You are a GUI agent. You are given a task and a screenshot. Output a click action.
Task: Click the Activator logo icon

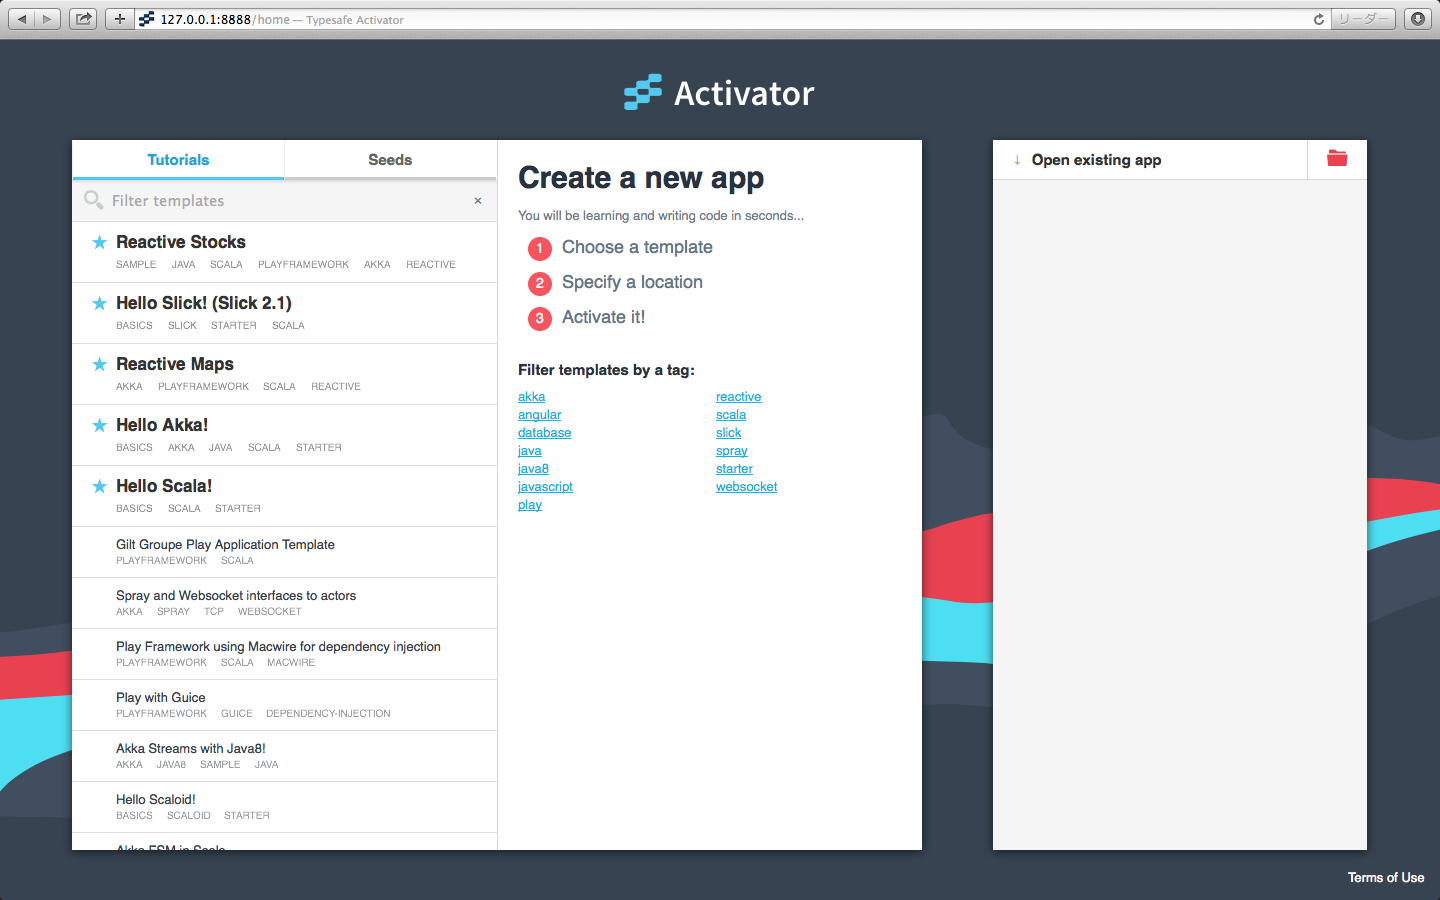pos(642,92)
